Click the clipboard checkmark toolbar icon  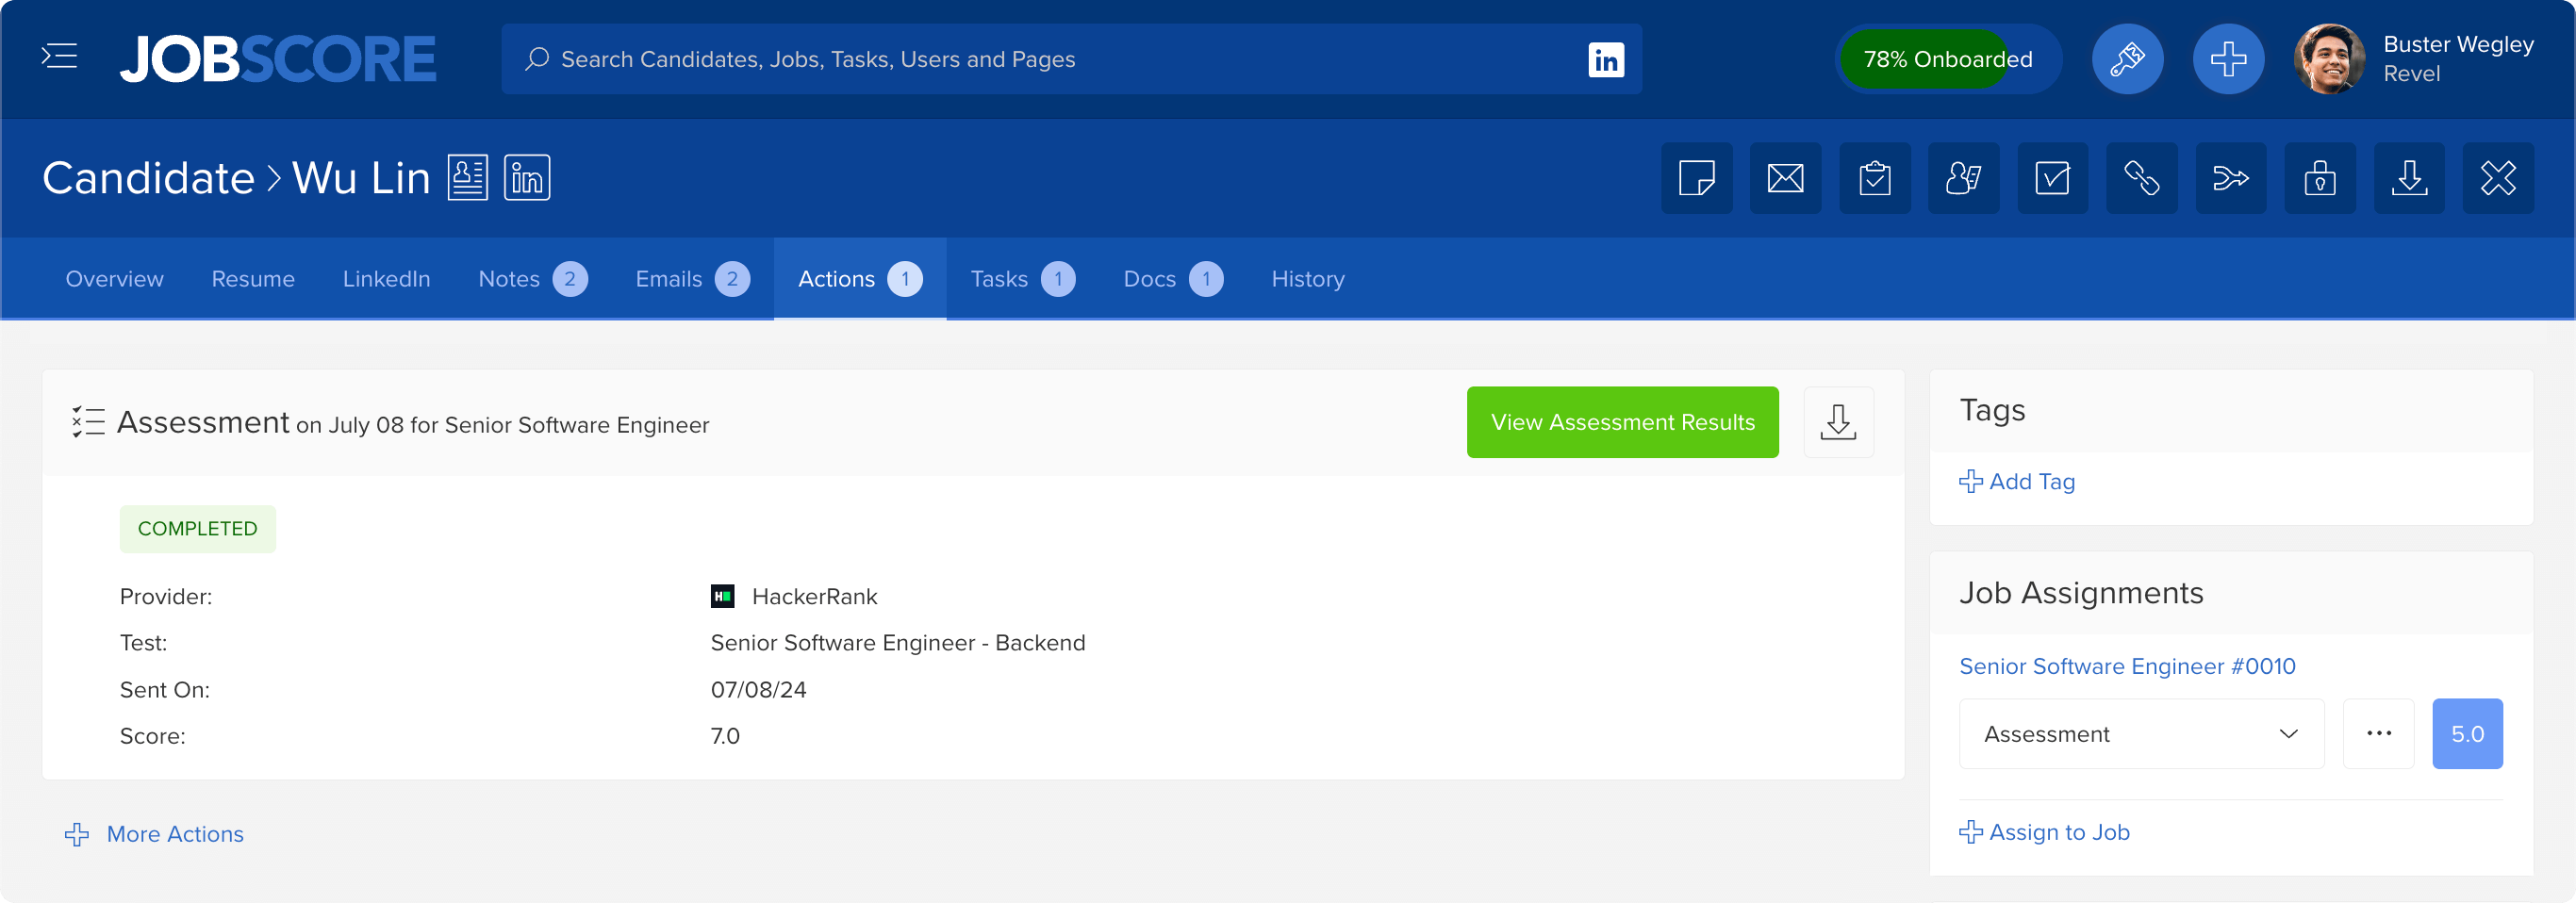1875,178
